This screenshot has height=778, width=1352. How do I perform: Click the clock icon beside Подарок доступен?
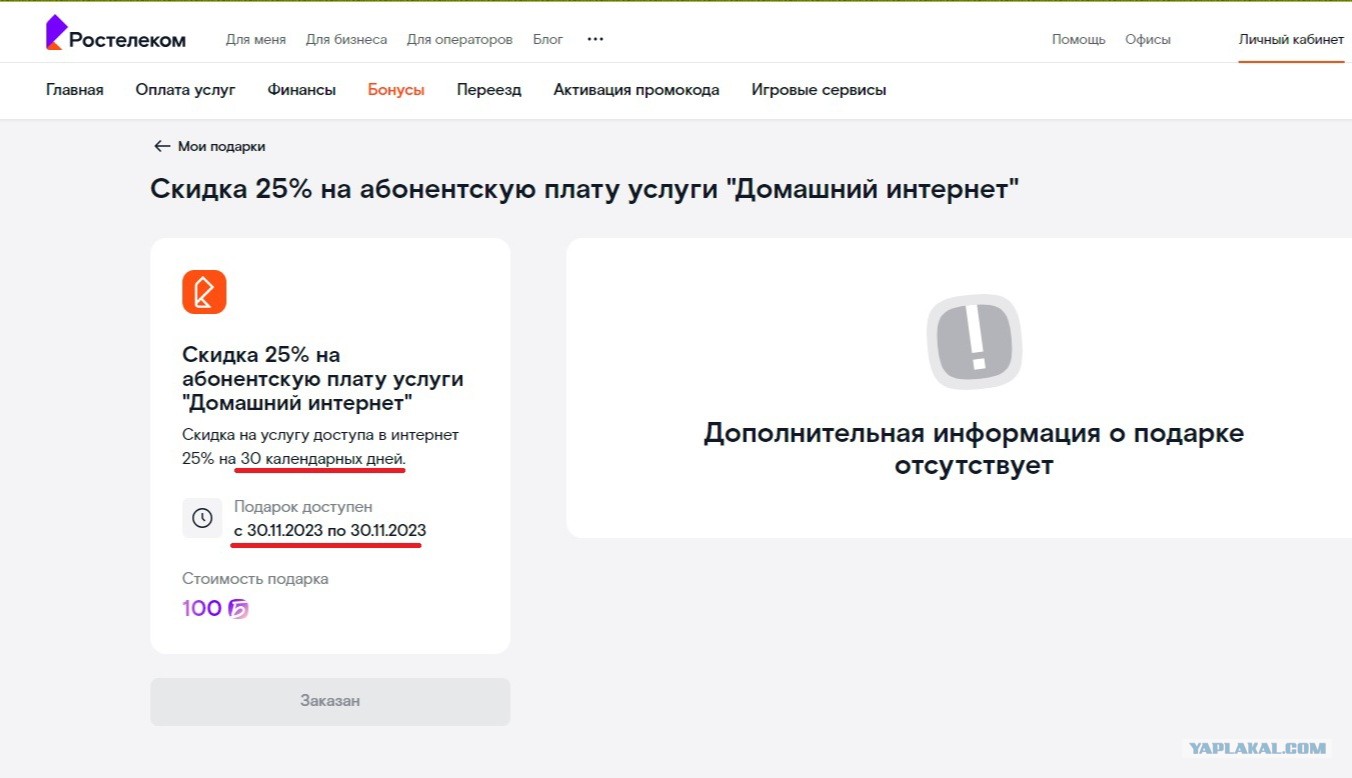202,518
